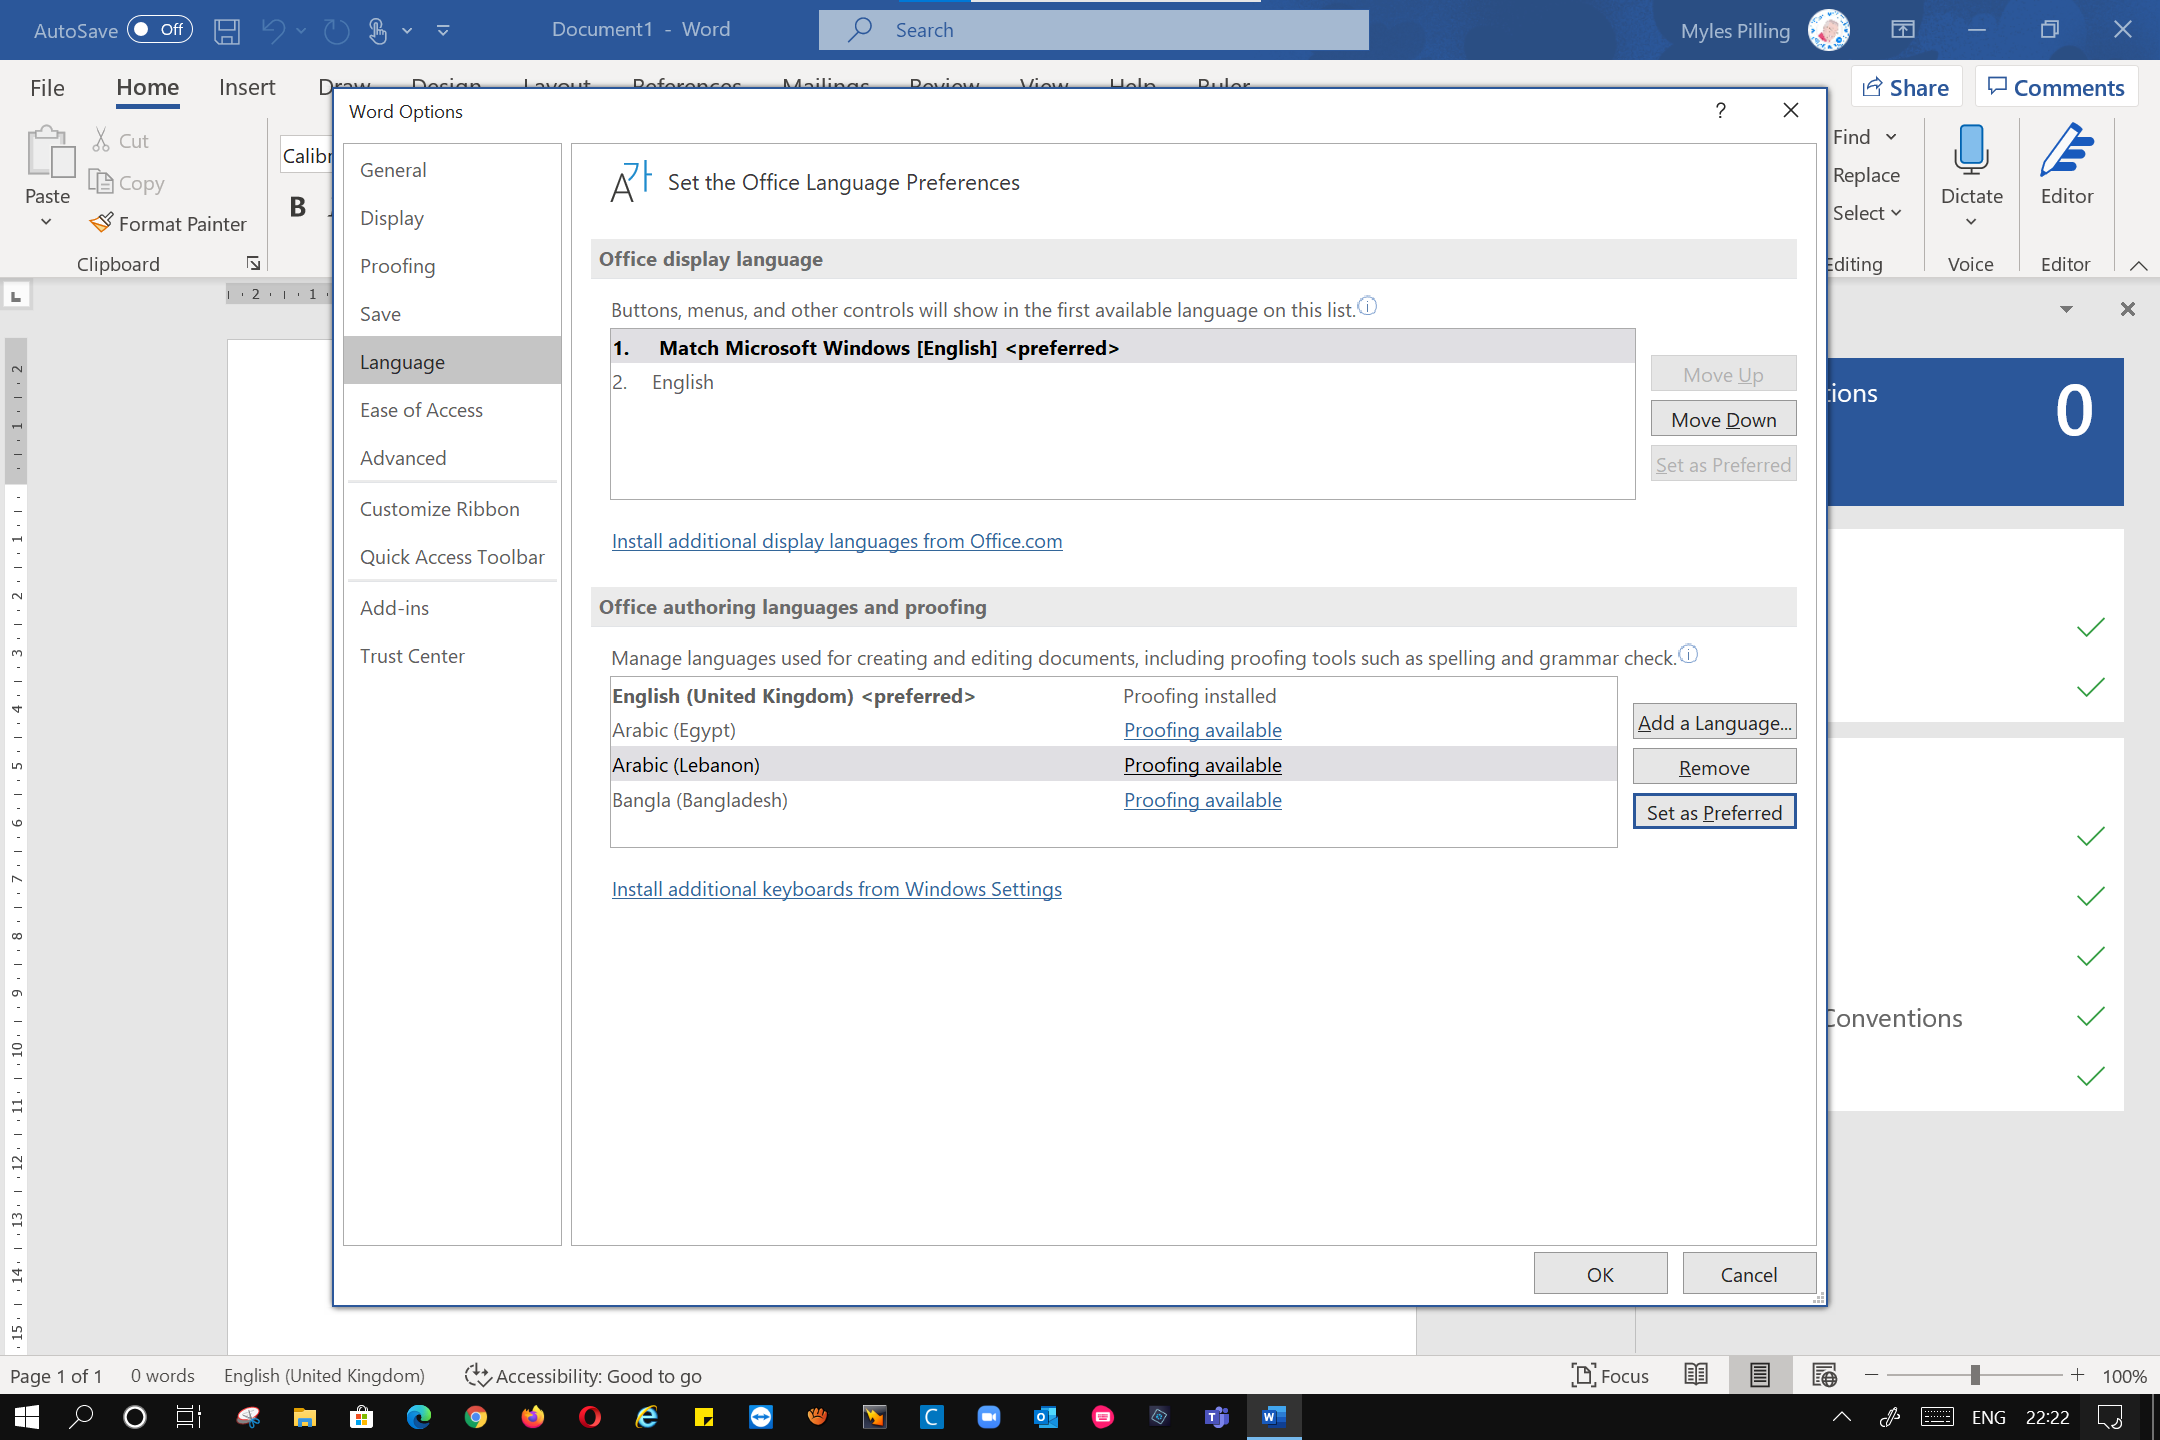Click the Save icon in title bar

tap(227, 30)
